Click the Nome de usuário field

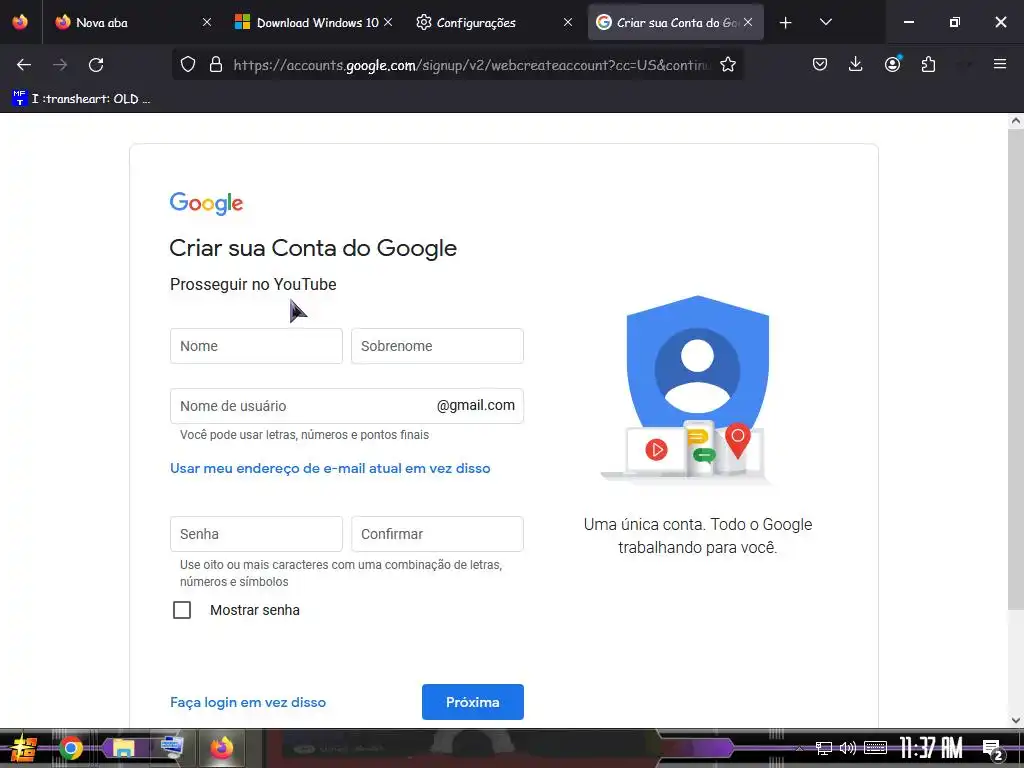coord(347,406)
